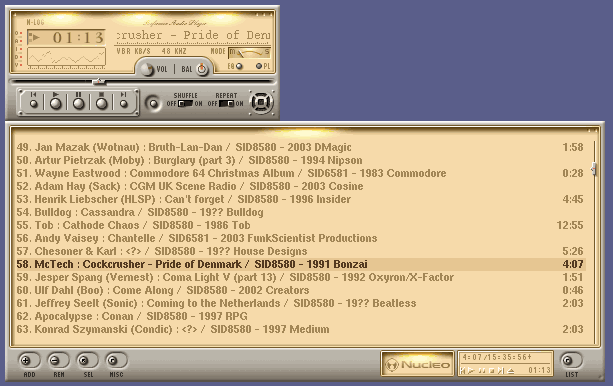Skip to next track knob
613x386 pixels.
click(x=124, y=104)
